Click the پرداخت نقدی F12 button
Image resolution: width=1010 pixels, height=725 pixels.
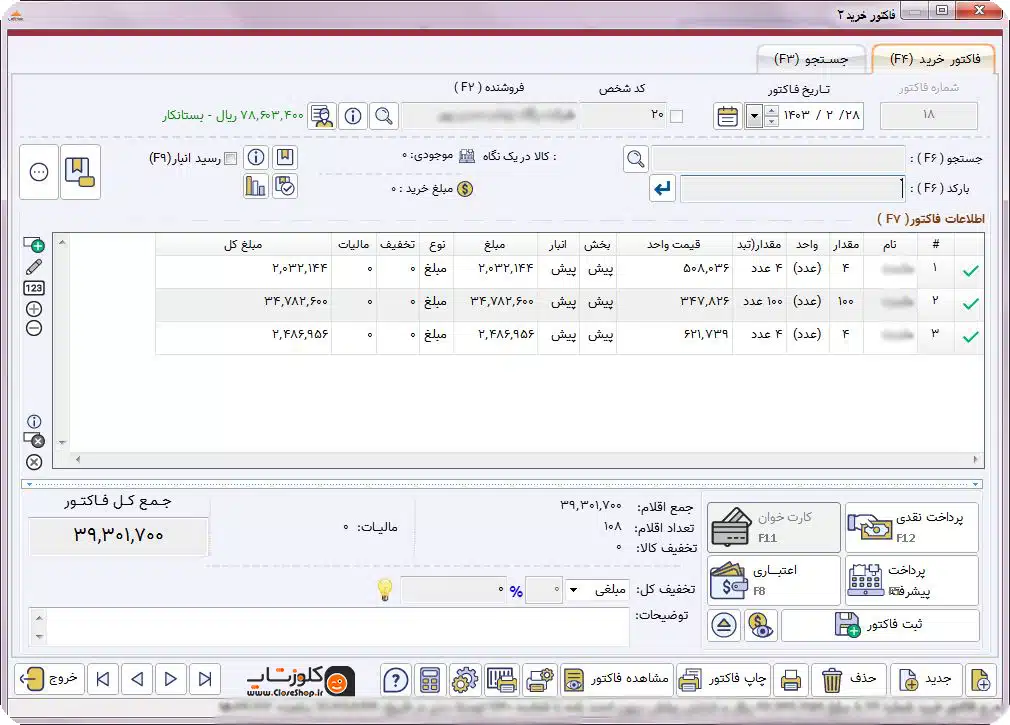coord(912,527)
